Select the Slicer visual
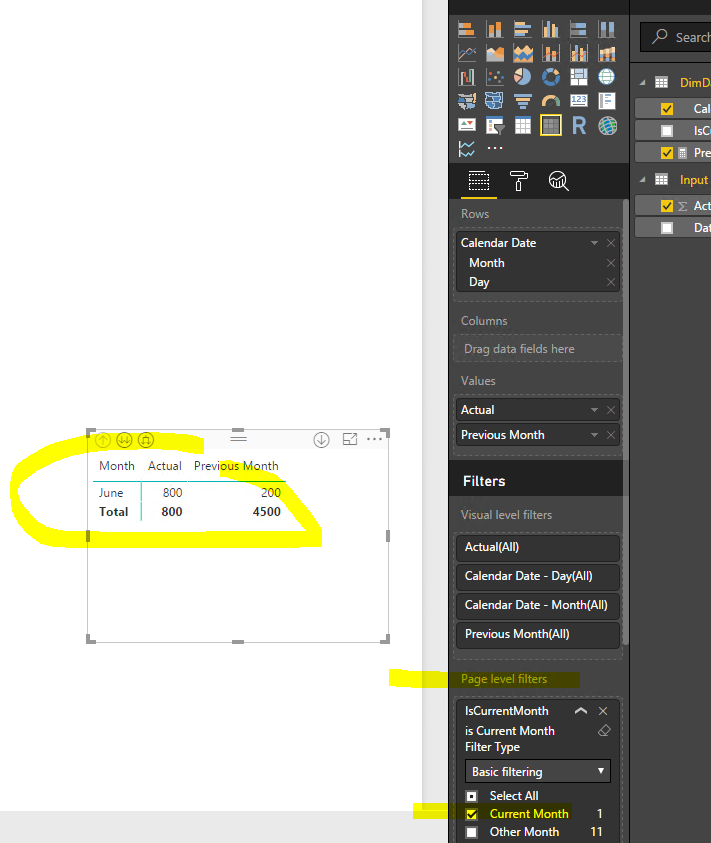 495,125
